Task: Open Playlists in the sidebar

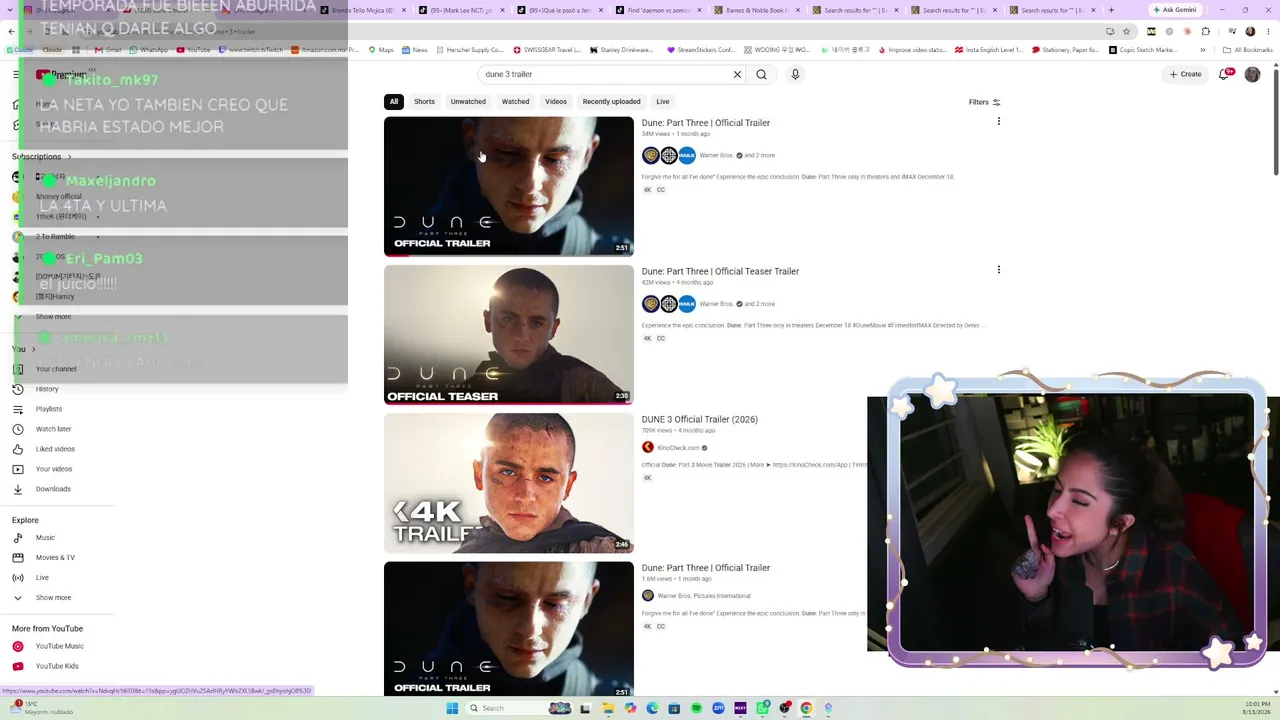Action: point(48,409)
